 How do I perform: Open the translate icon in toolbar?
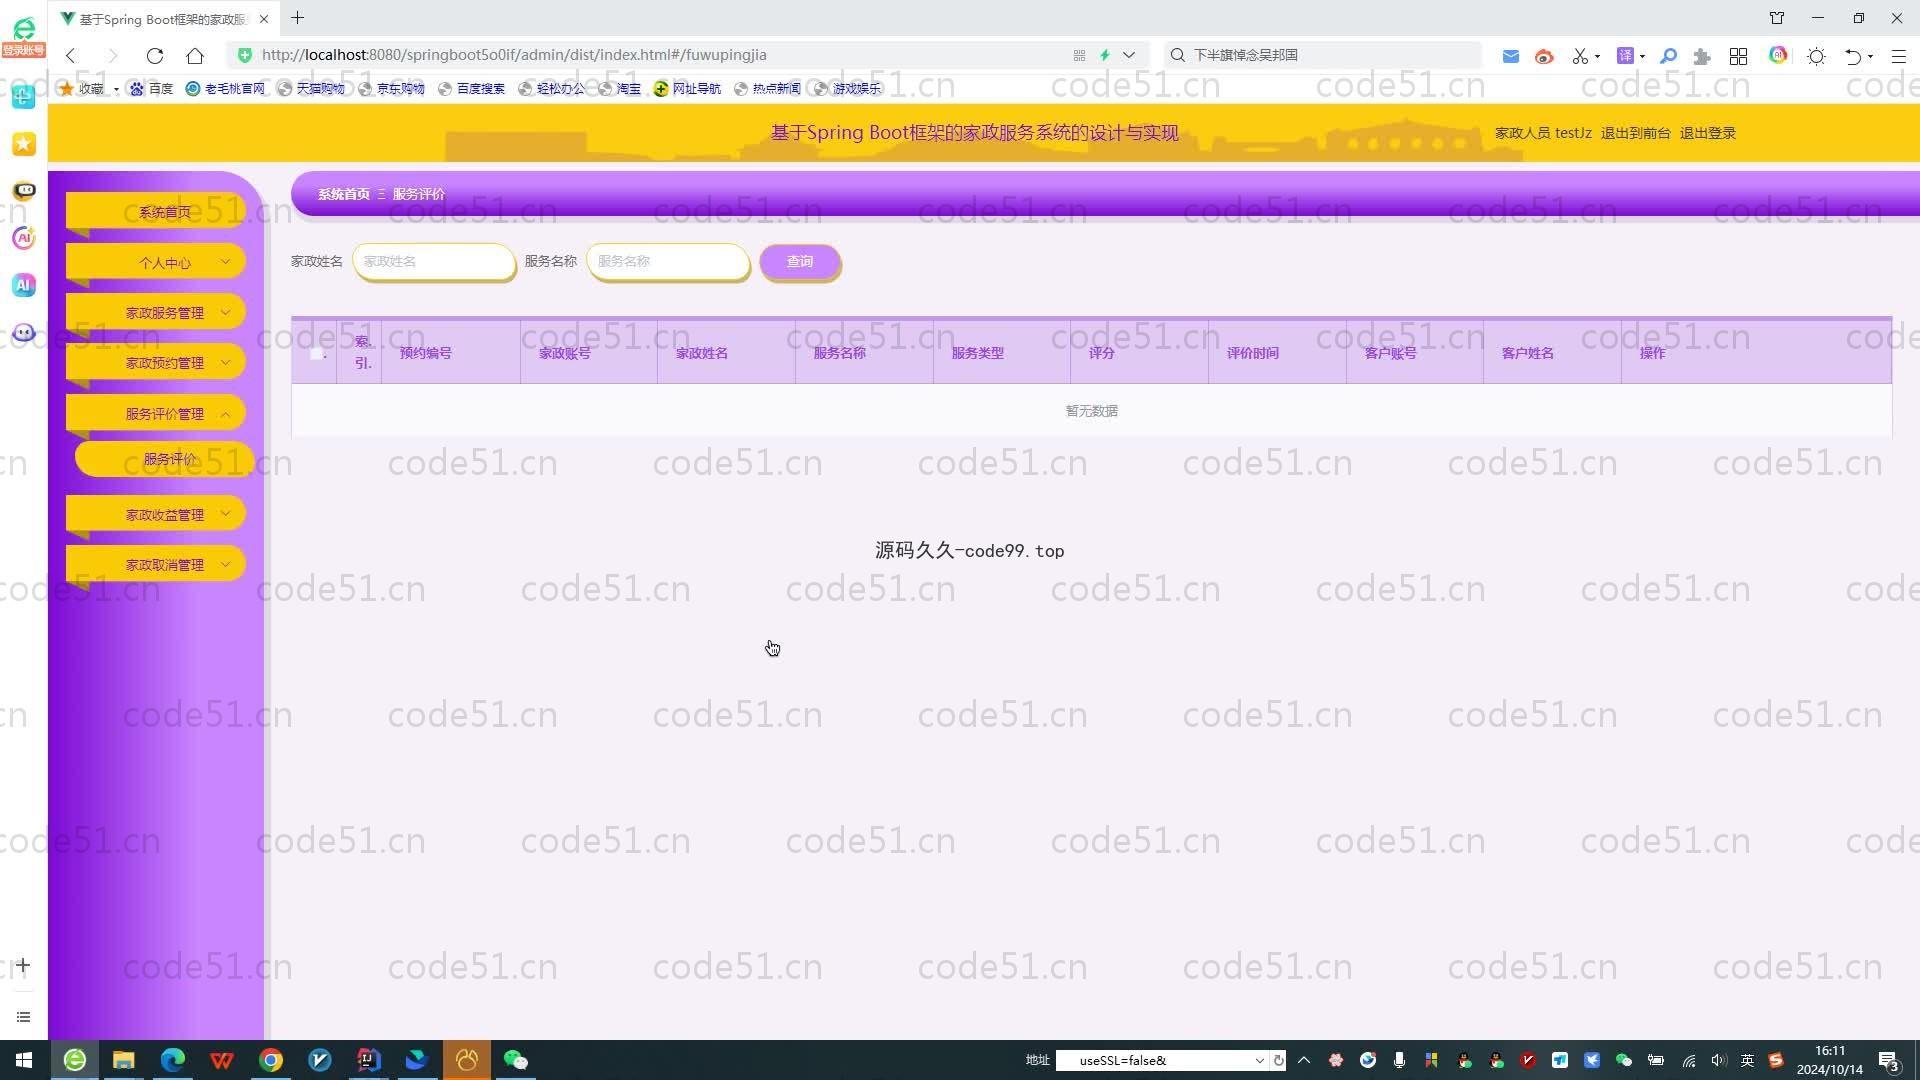pyautogui.click(x=1626, y=56)
